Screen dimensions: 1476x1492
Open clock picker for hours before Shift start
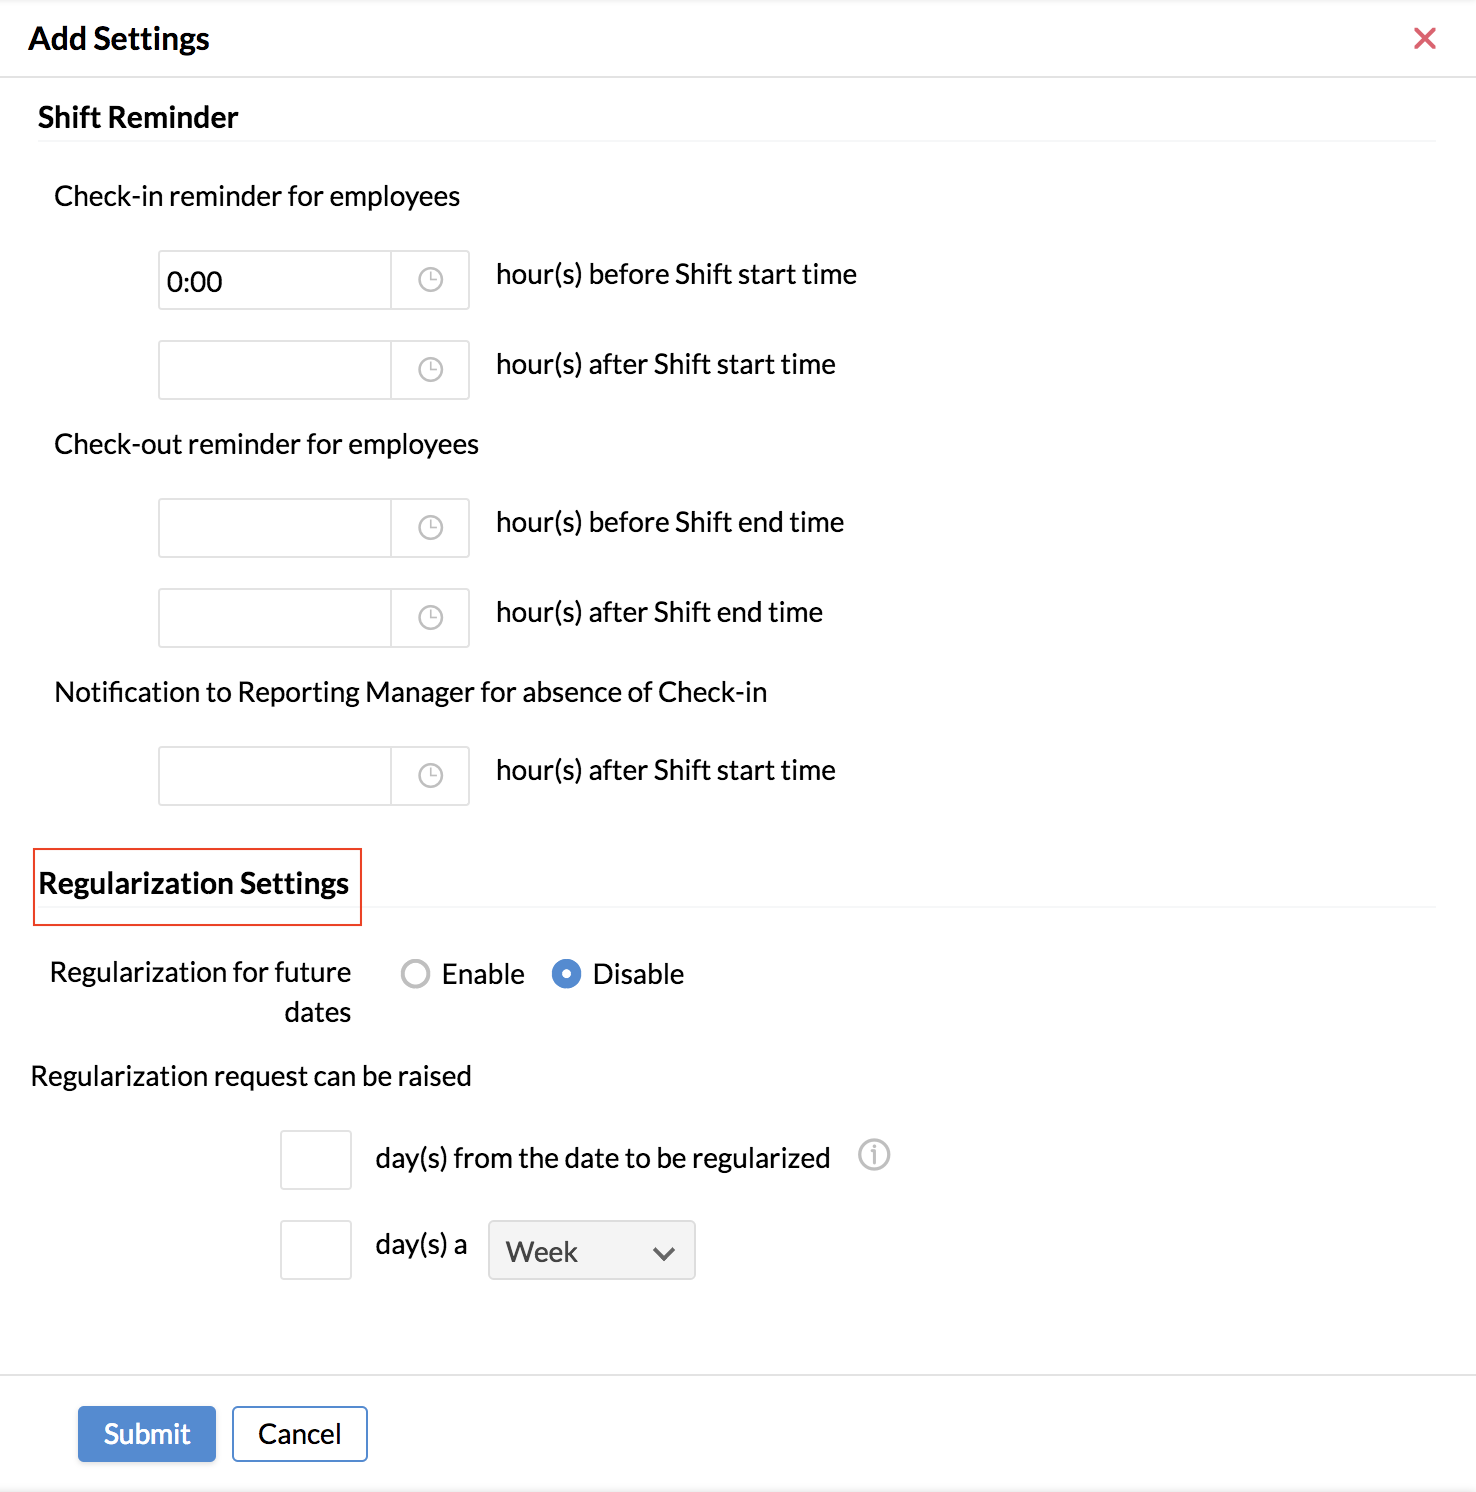tap(430, 280)
